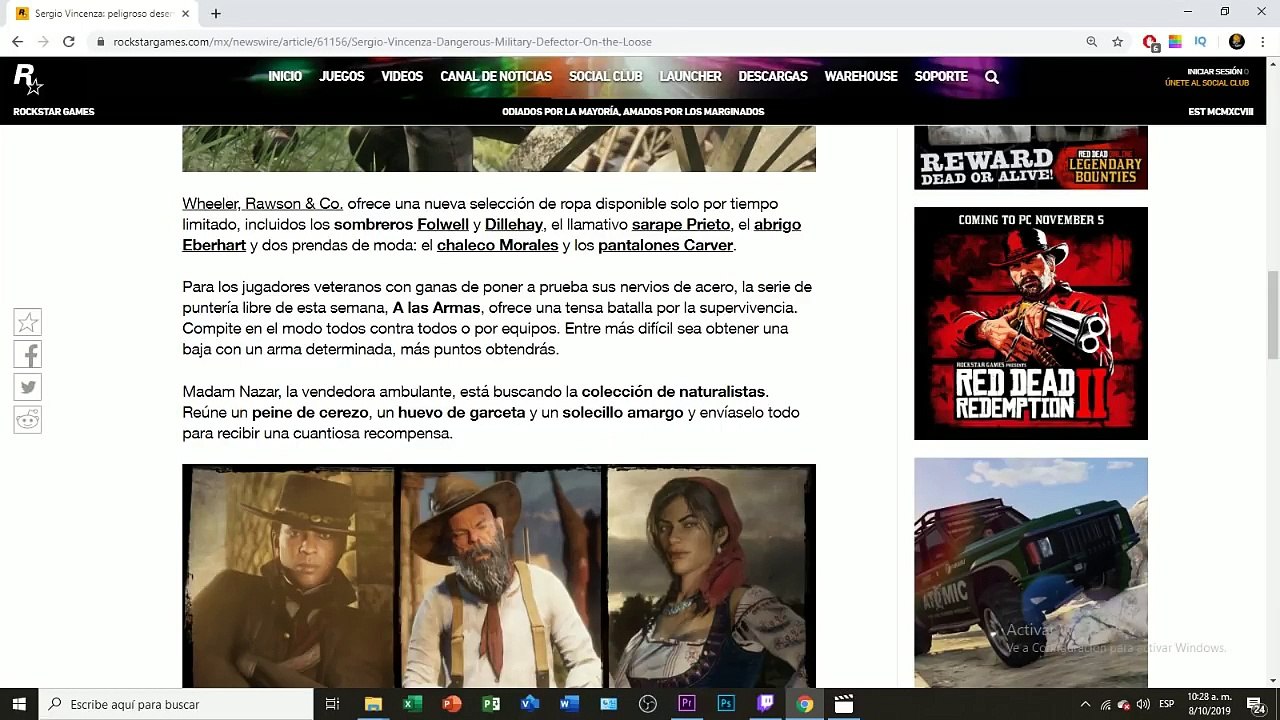This screenshot has height=720, width=1280.
Task: Show hidden system tray icons
Action: 1085,704
